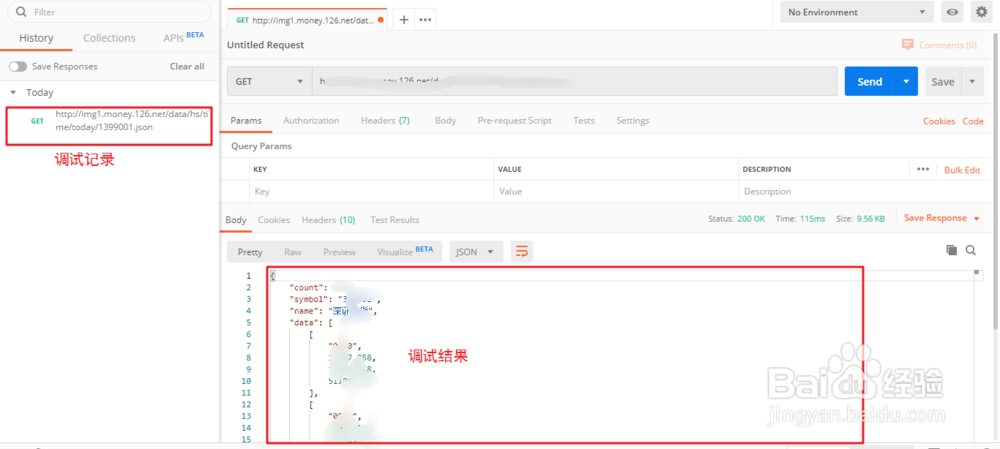Open the Code link
Image resolution: width=1000 pixels, height=449 pixels.
click(x=973, y=121)
